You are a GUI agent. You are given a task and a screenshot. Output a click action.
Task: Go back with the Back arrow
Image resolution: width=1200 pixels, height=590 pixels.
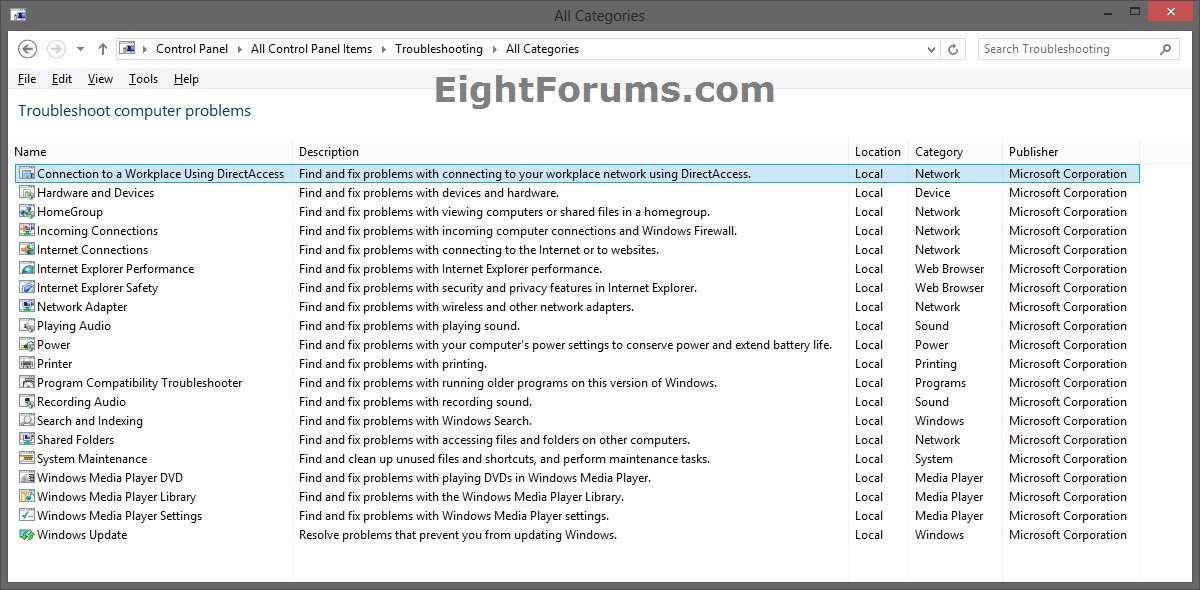(x=28, y=49)
